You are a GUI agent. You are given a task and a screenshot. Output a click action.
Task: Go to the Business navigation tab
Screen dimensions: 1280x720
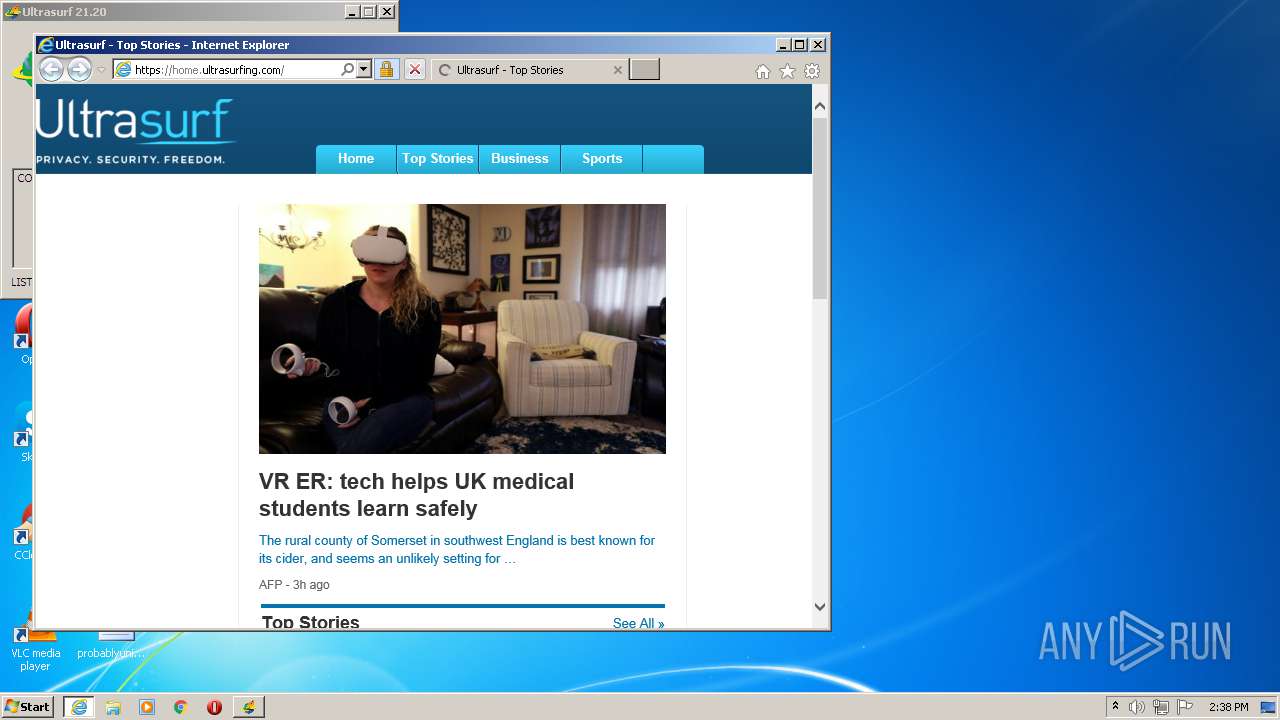[x=520, y=159]
